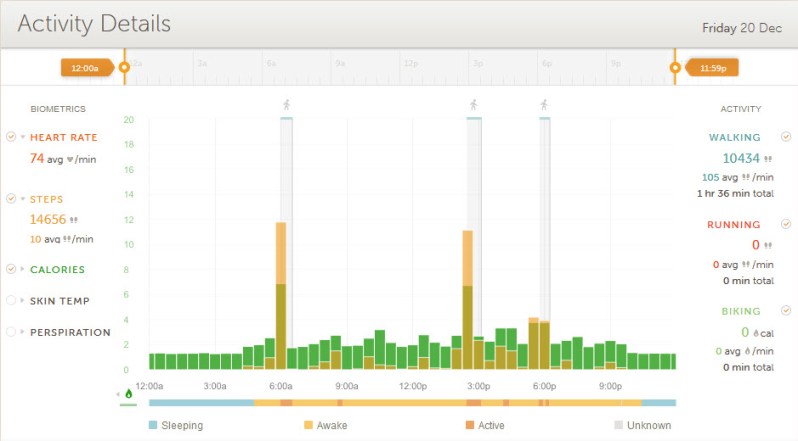Toggle the Heart Rate checkbox
This screenshot has width=798, height=441.
click(10, 138)
